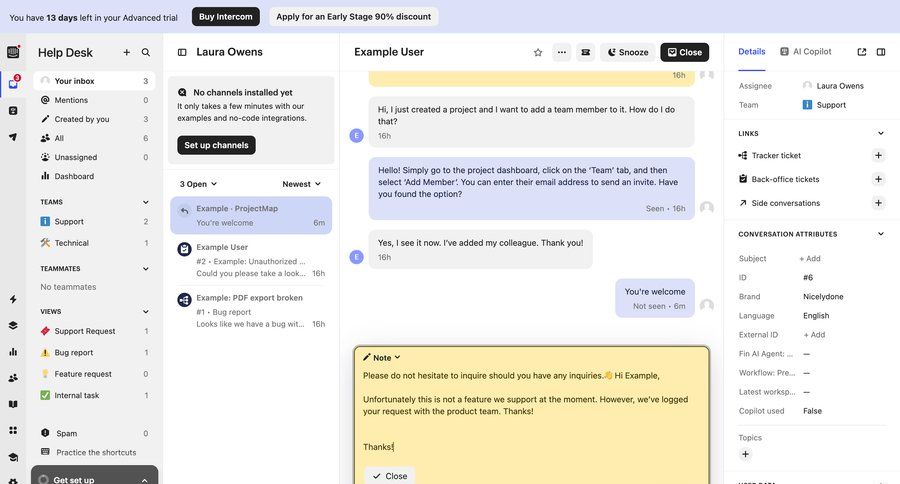Toggle the sidebar icon beside Laura Owens
The image size is (900, 484).
182,52
